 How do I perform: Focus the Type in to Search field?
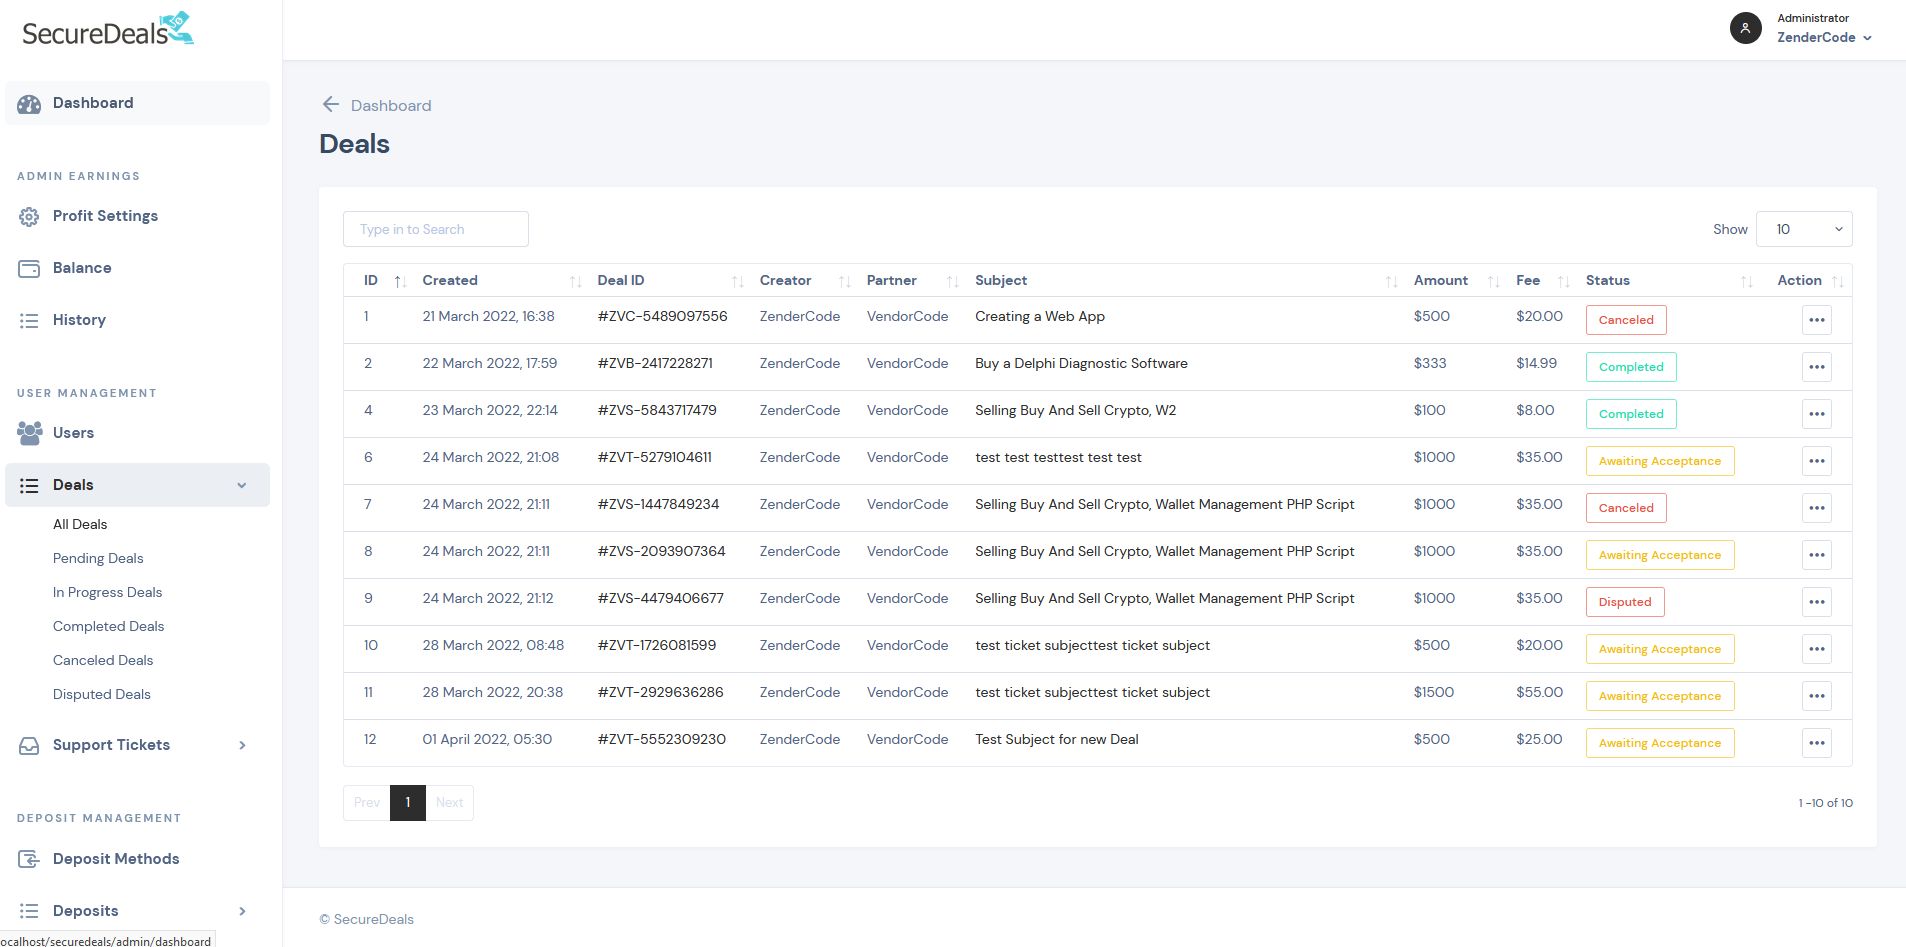point(435,229)
